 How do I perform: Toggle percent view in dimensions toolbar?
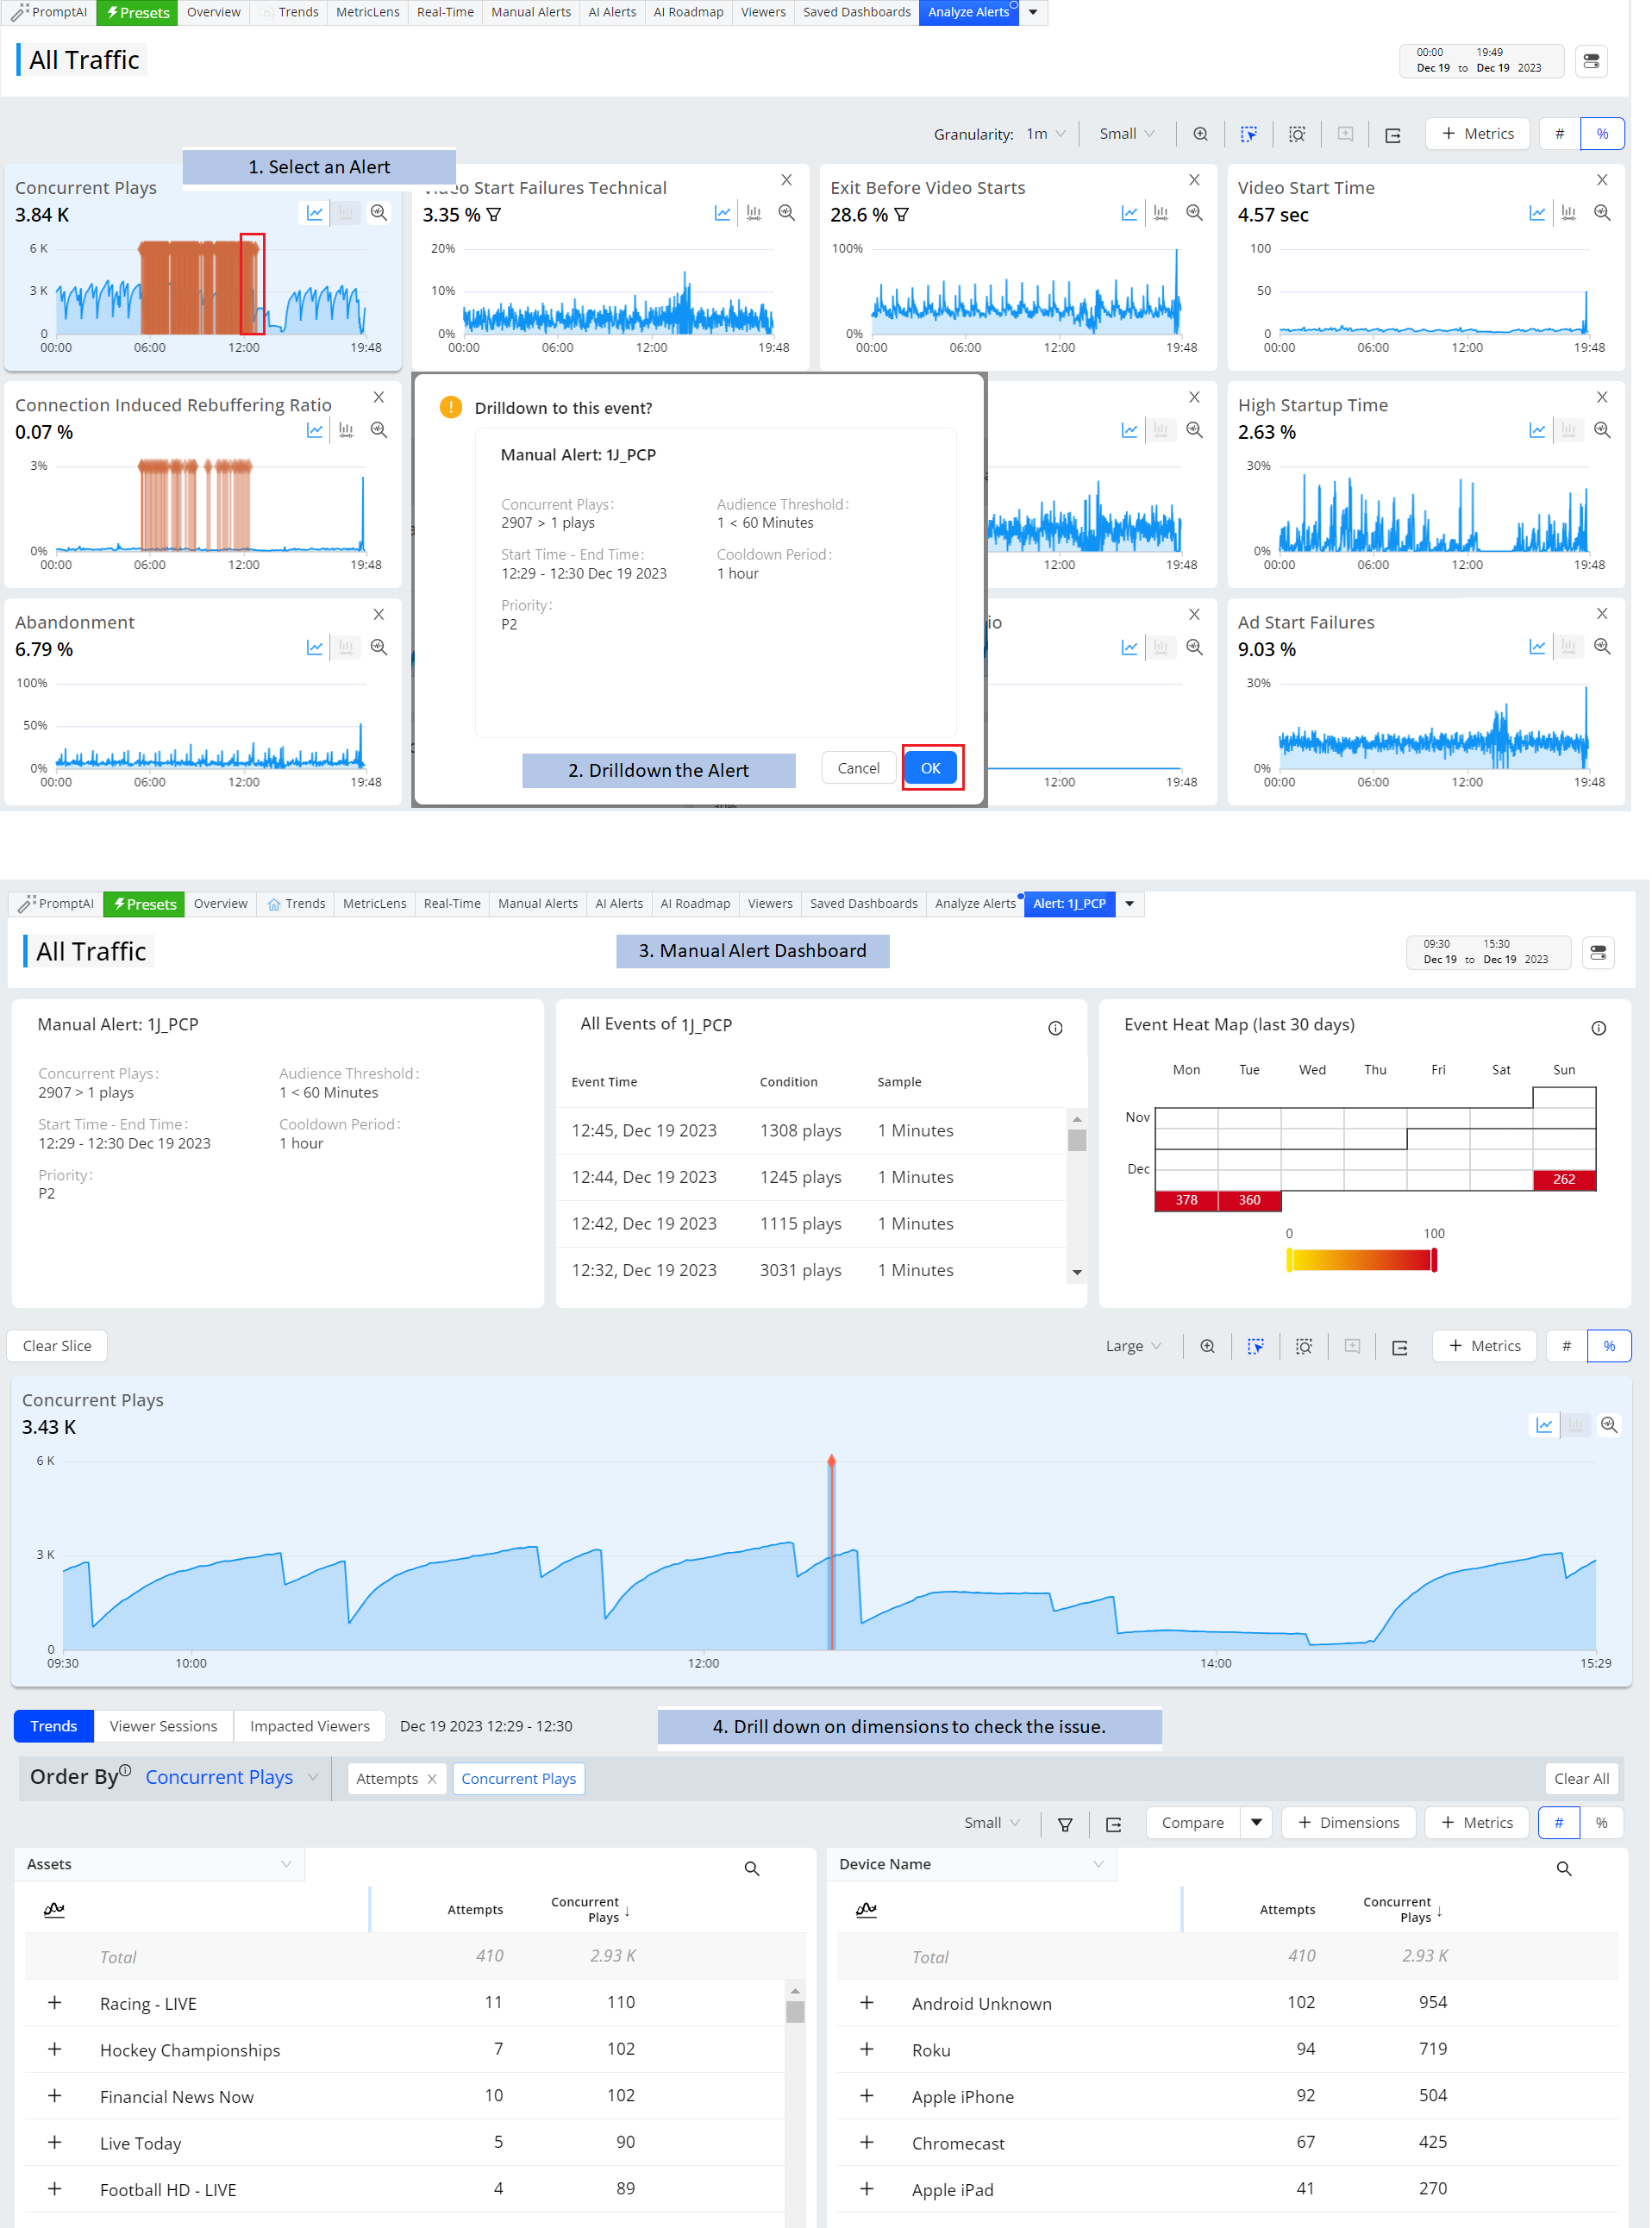(1600, 1823)
